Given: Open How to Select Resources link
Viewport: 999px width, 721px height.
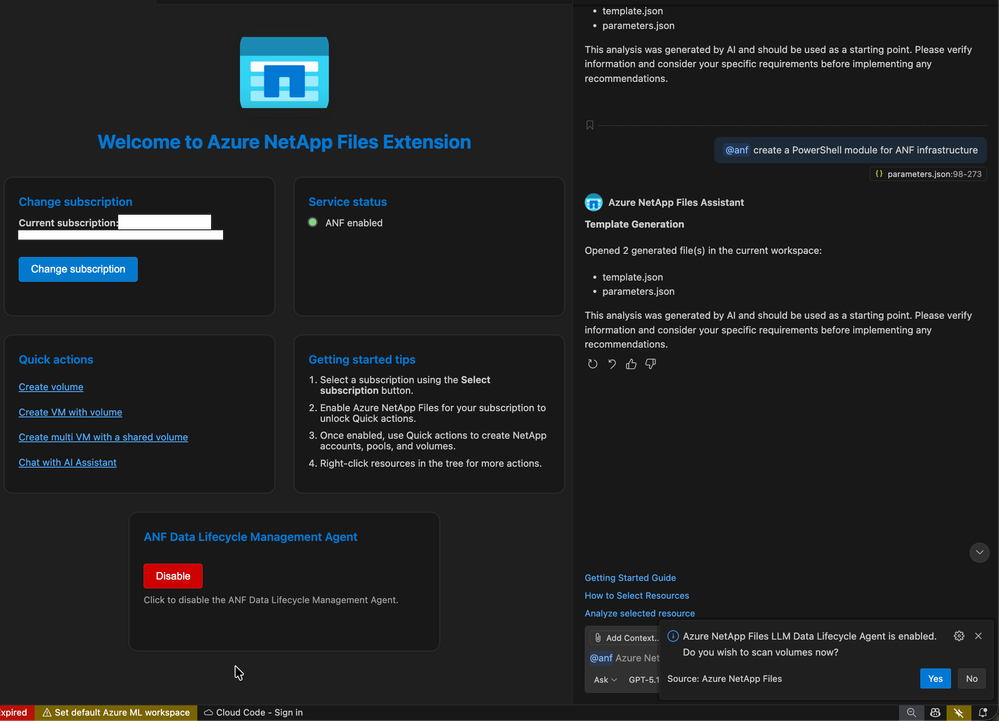Looking at the screenshot, I should [x=636, y=596].
